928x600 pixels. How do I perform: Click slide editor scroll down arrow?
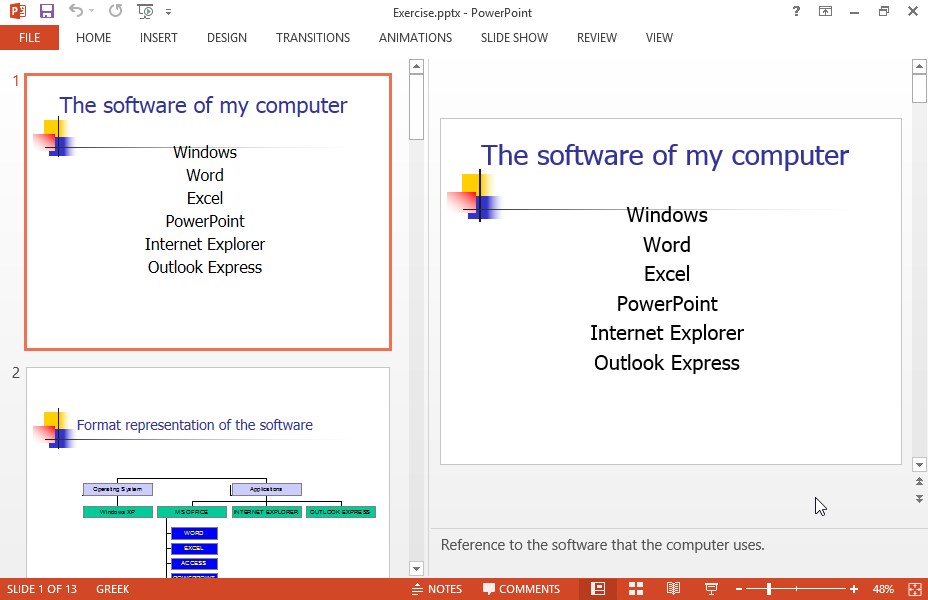[x=919, y=464]
